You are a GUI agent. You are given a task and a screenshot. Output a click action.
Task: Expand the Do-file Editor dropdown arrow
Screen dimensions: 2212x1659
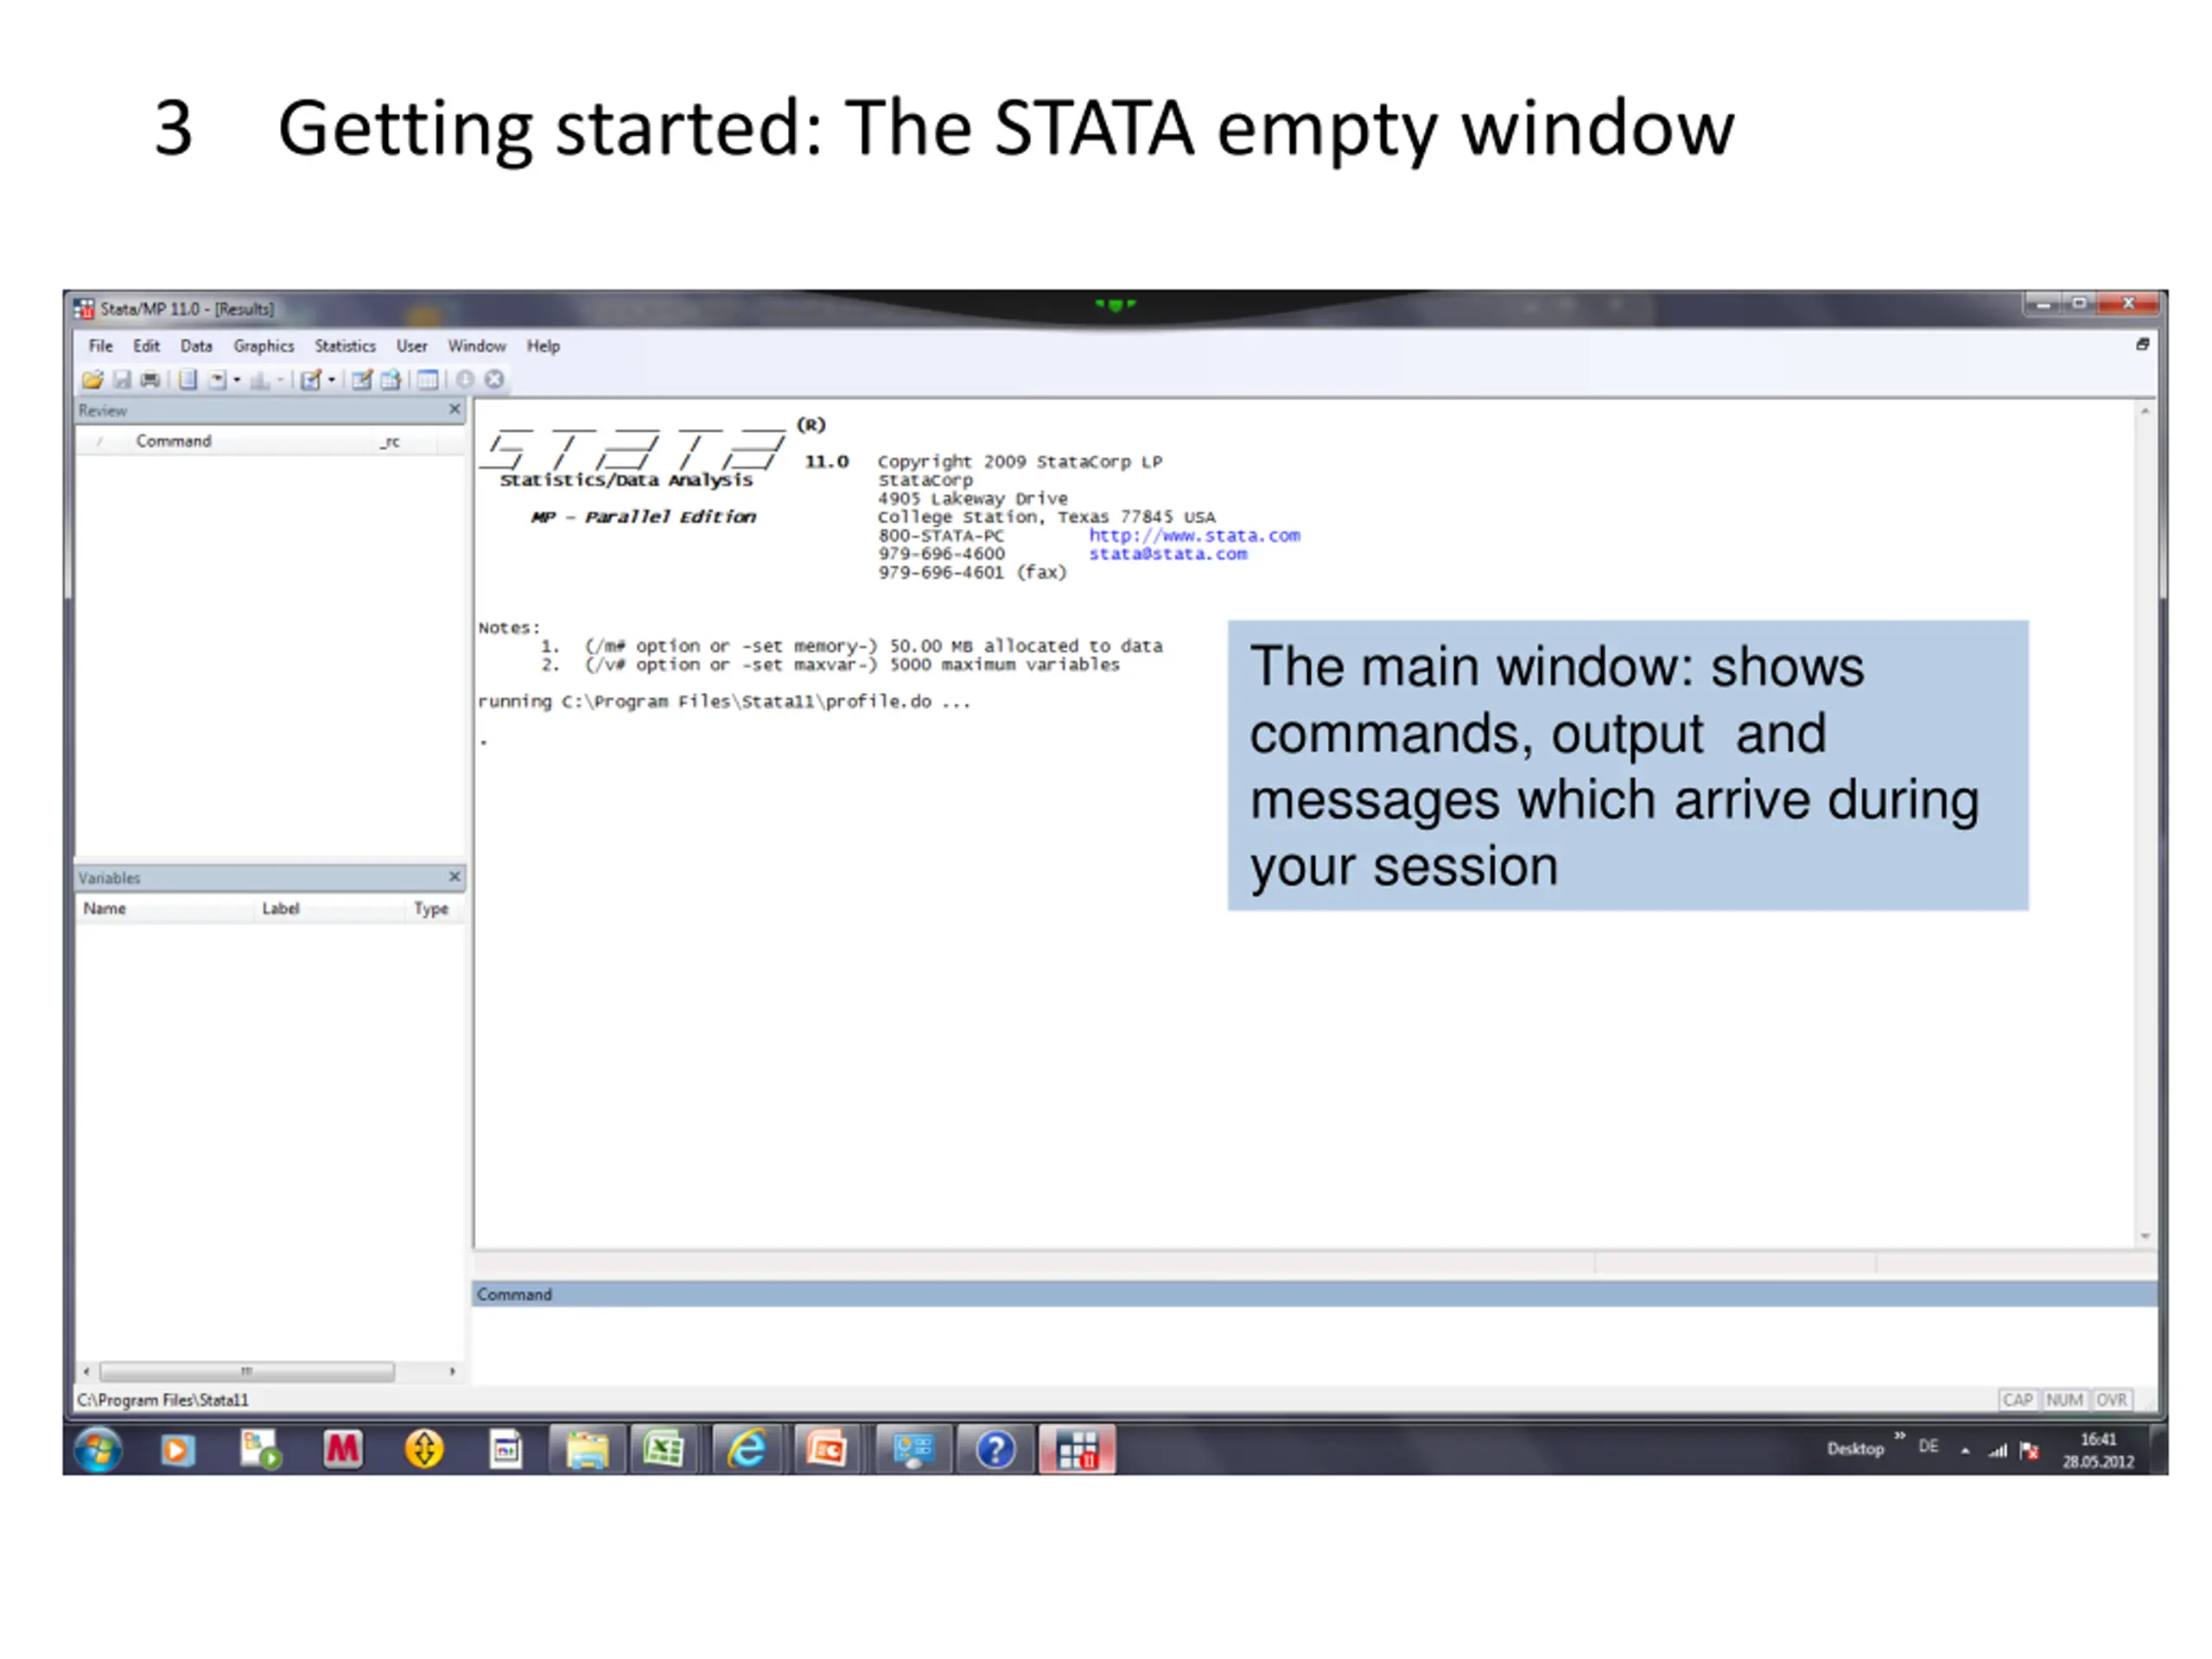pos(332,380)
